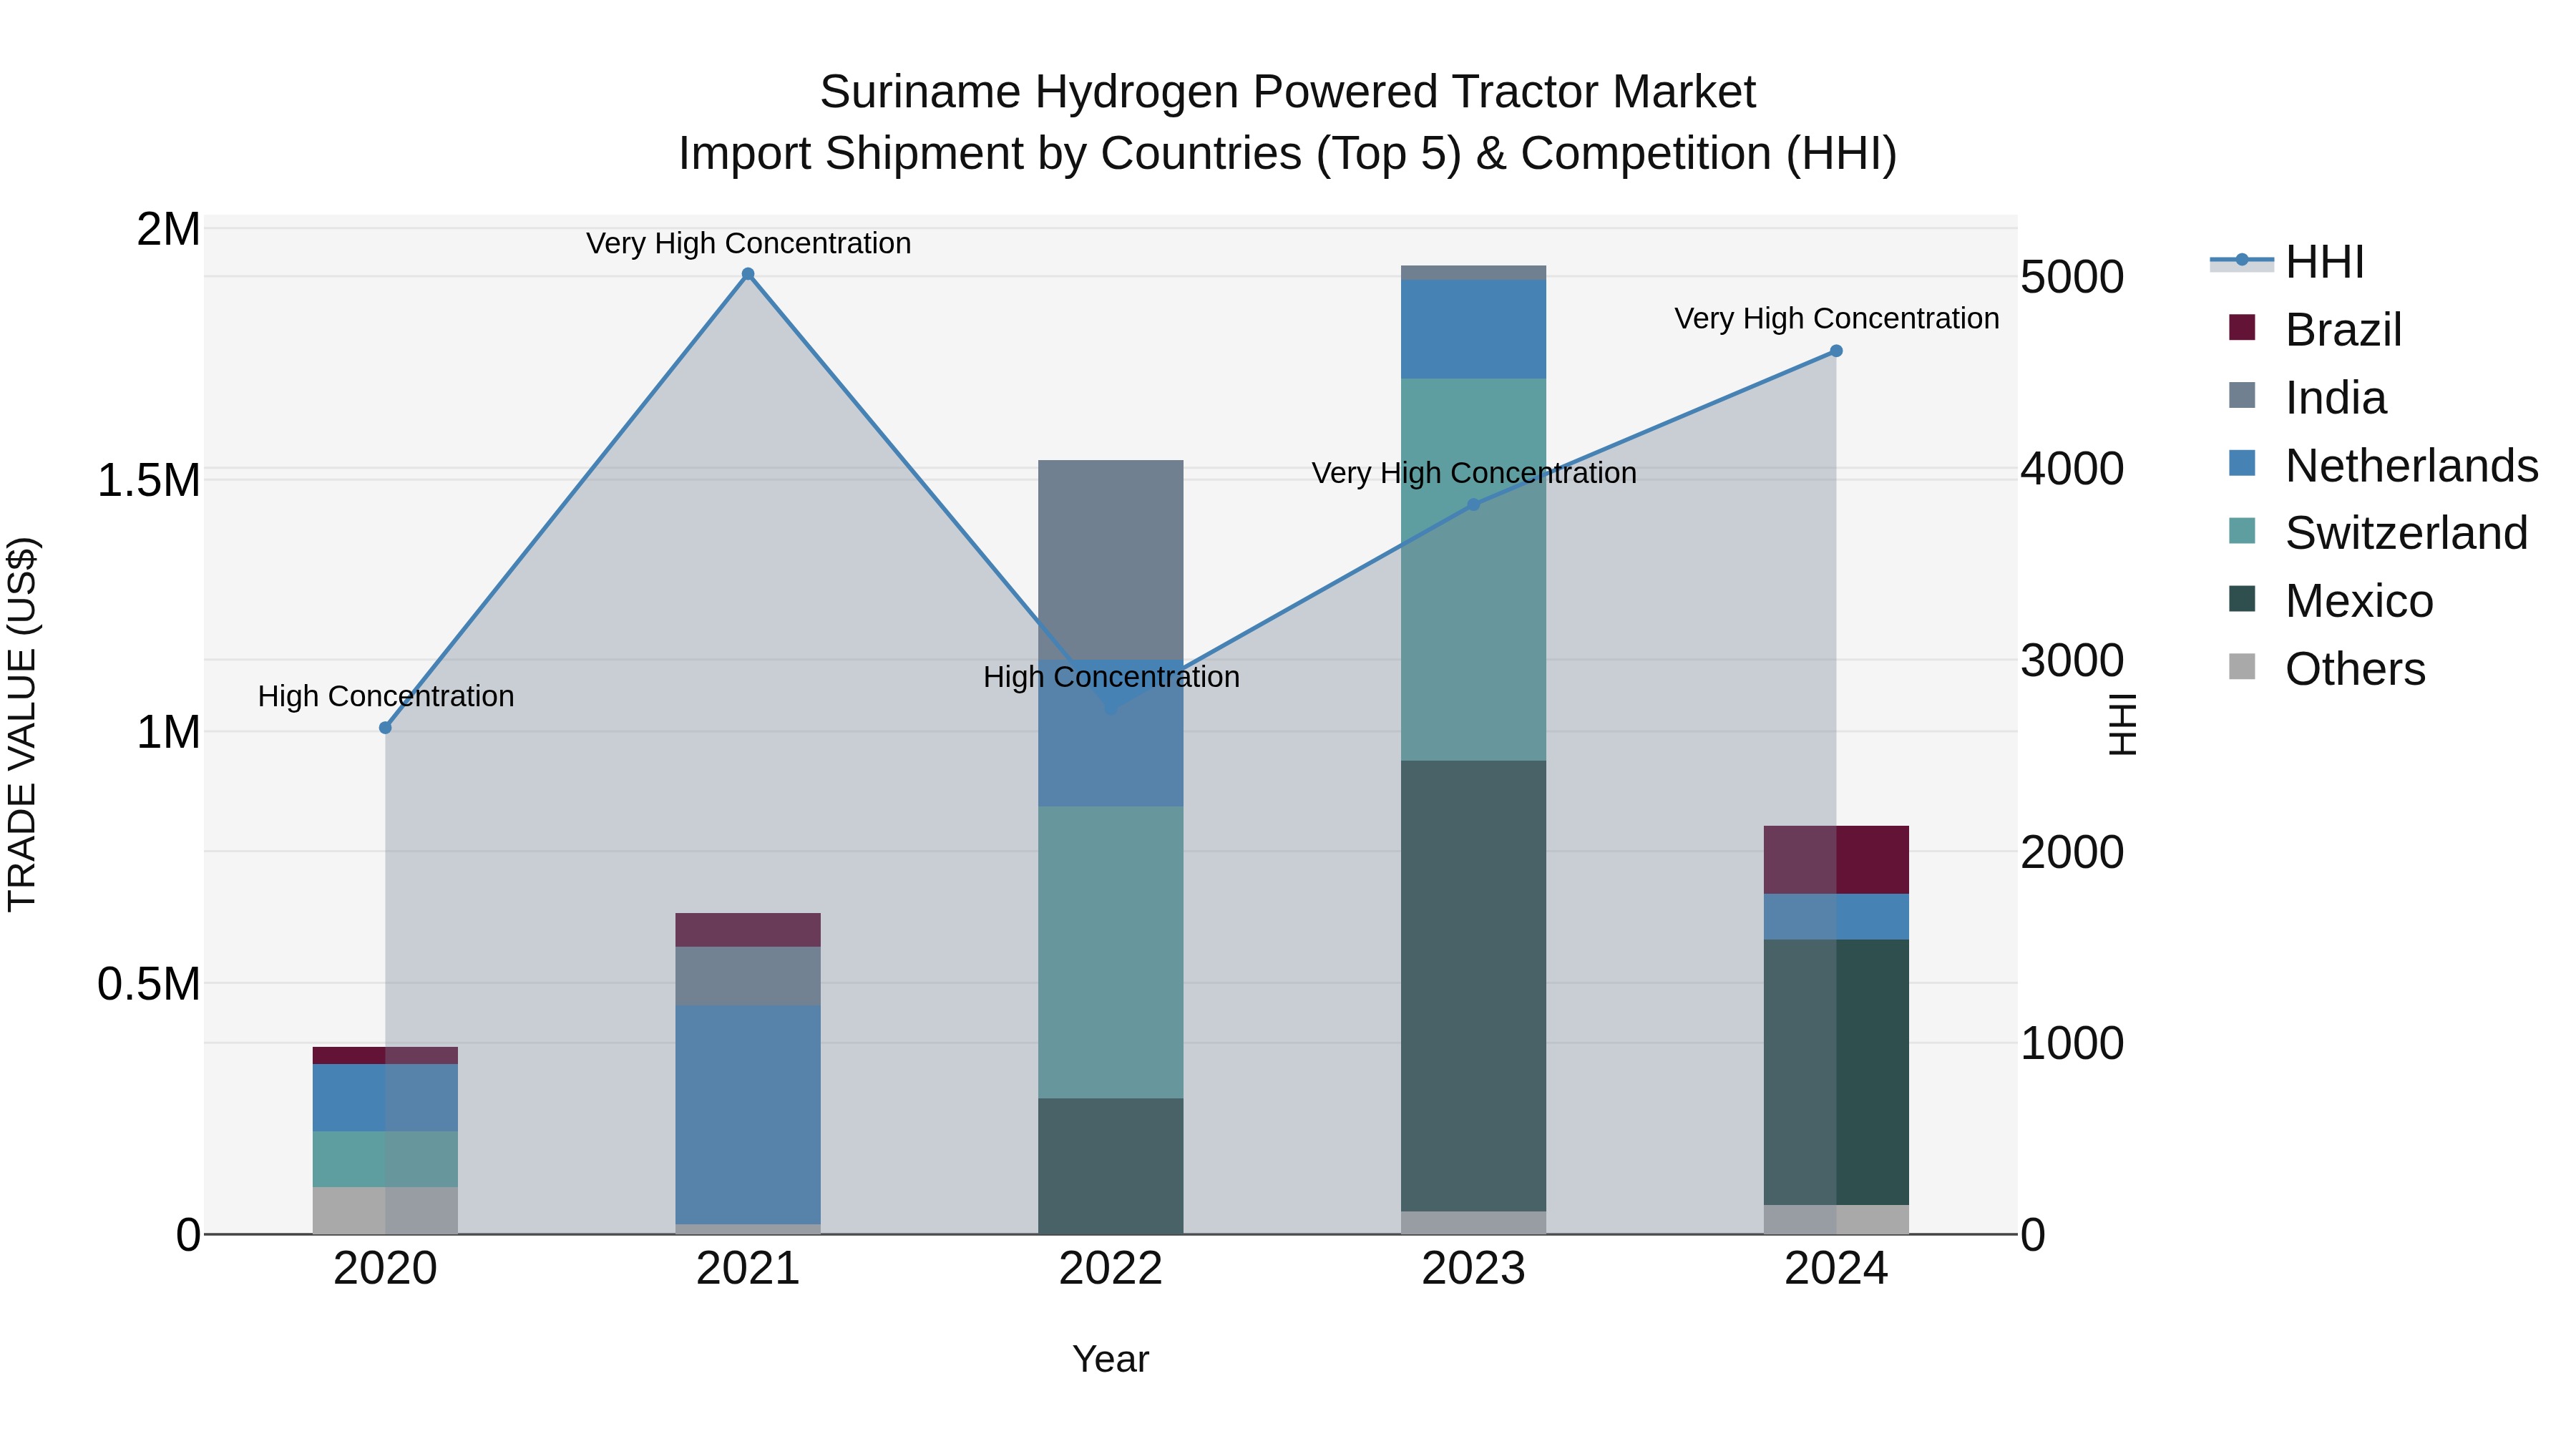Click the '2M' left axis tick
2576x1449 pixels.
click(x=169, y=230)
